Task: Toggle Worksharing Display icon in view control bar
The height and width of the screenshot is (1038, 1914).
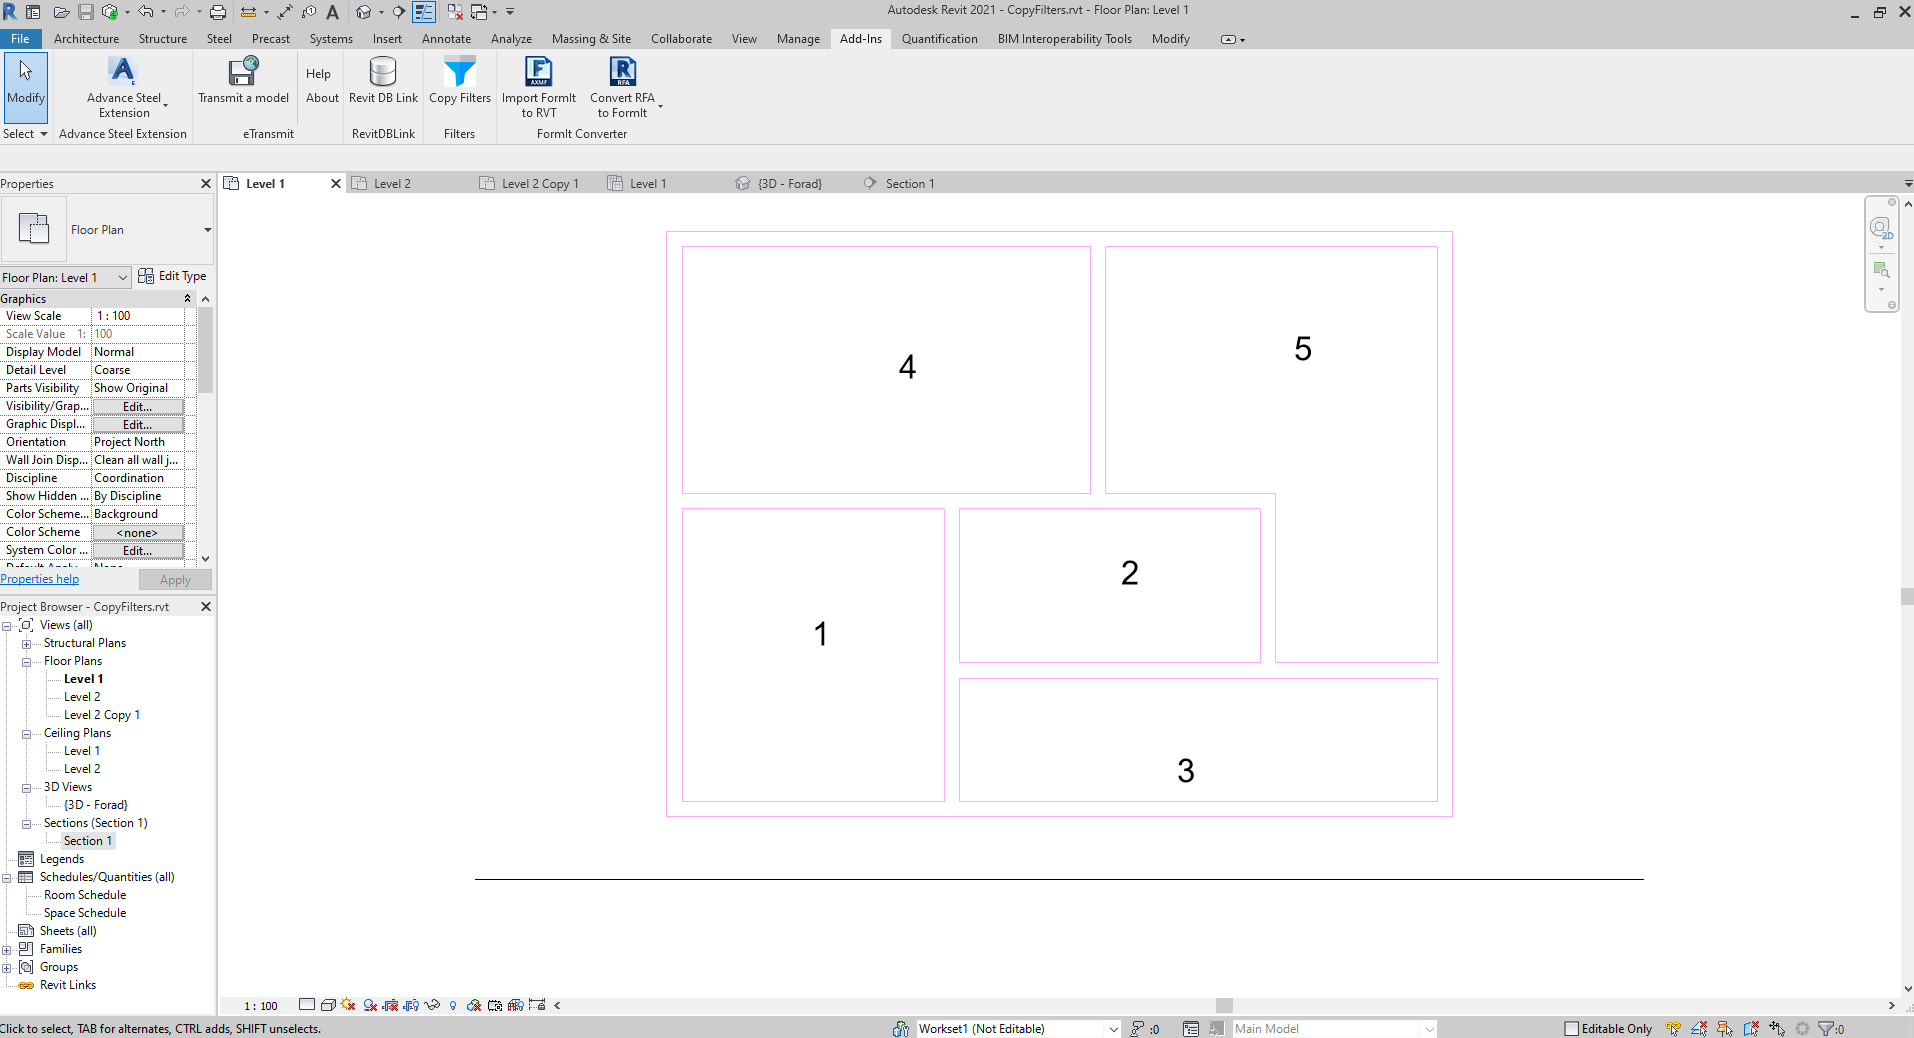Action: click(474, 1005)
